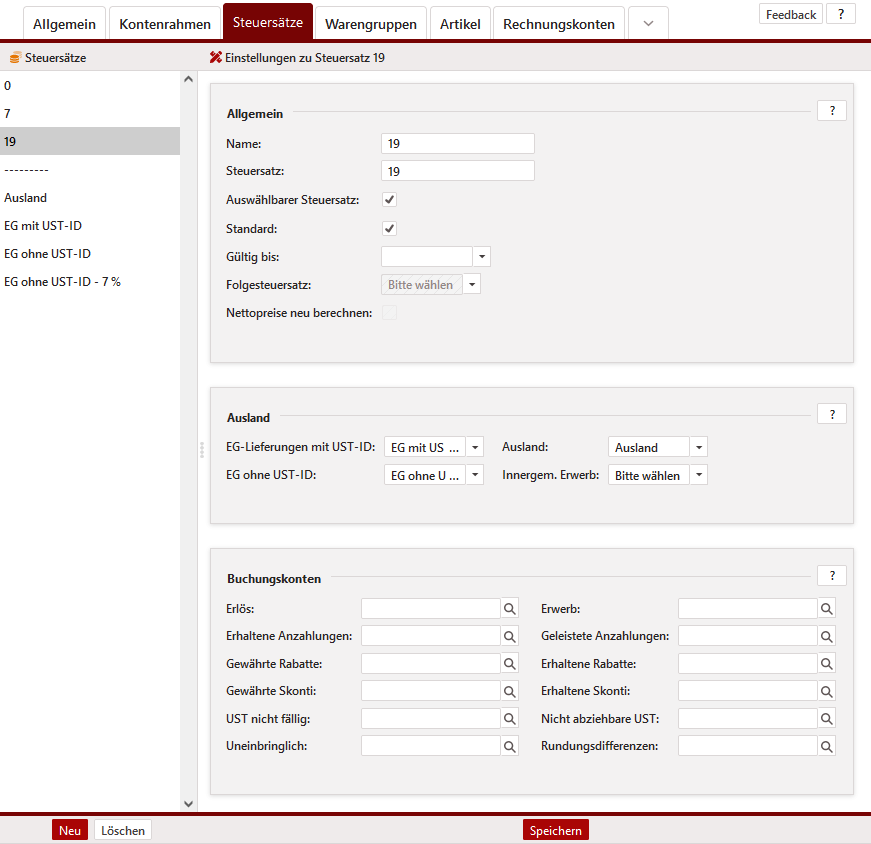871x844 pixels.
Task: Open the Gültig bis date dropdown
Action: [x=482, y=257]
